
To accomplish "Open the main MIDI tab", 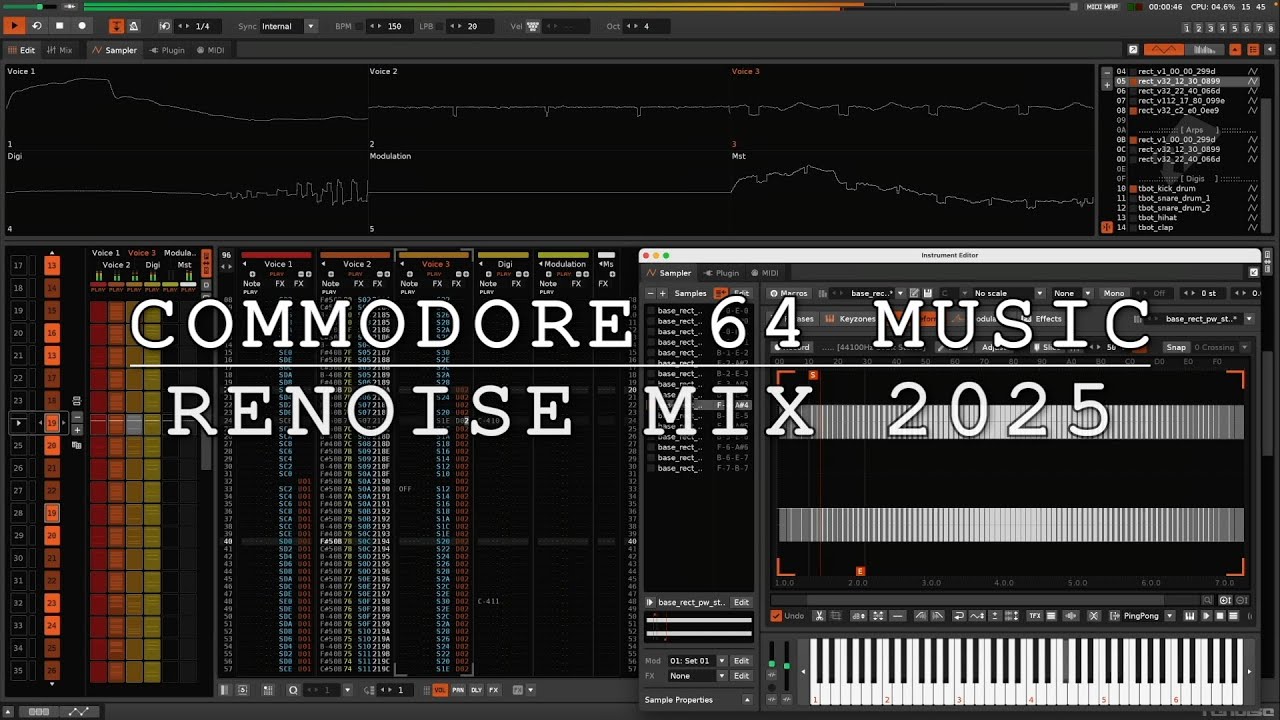I will pyautogui.click(x=211, y=50).
